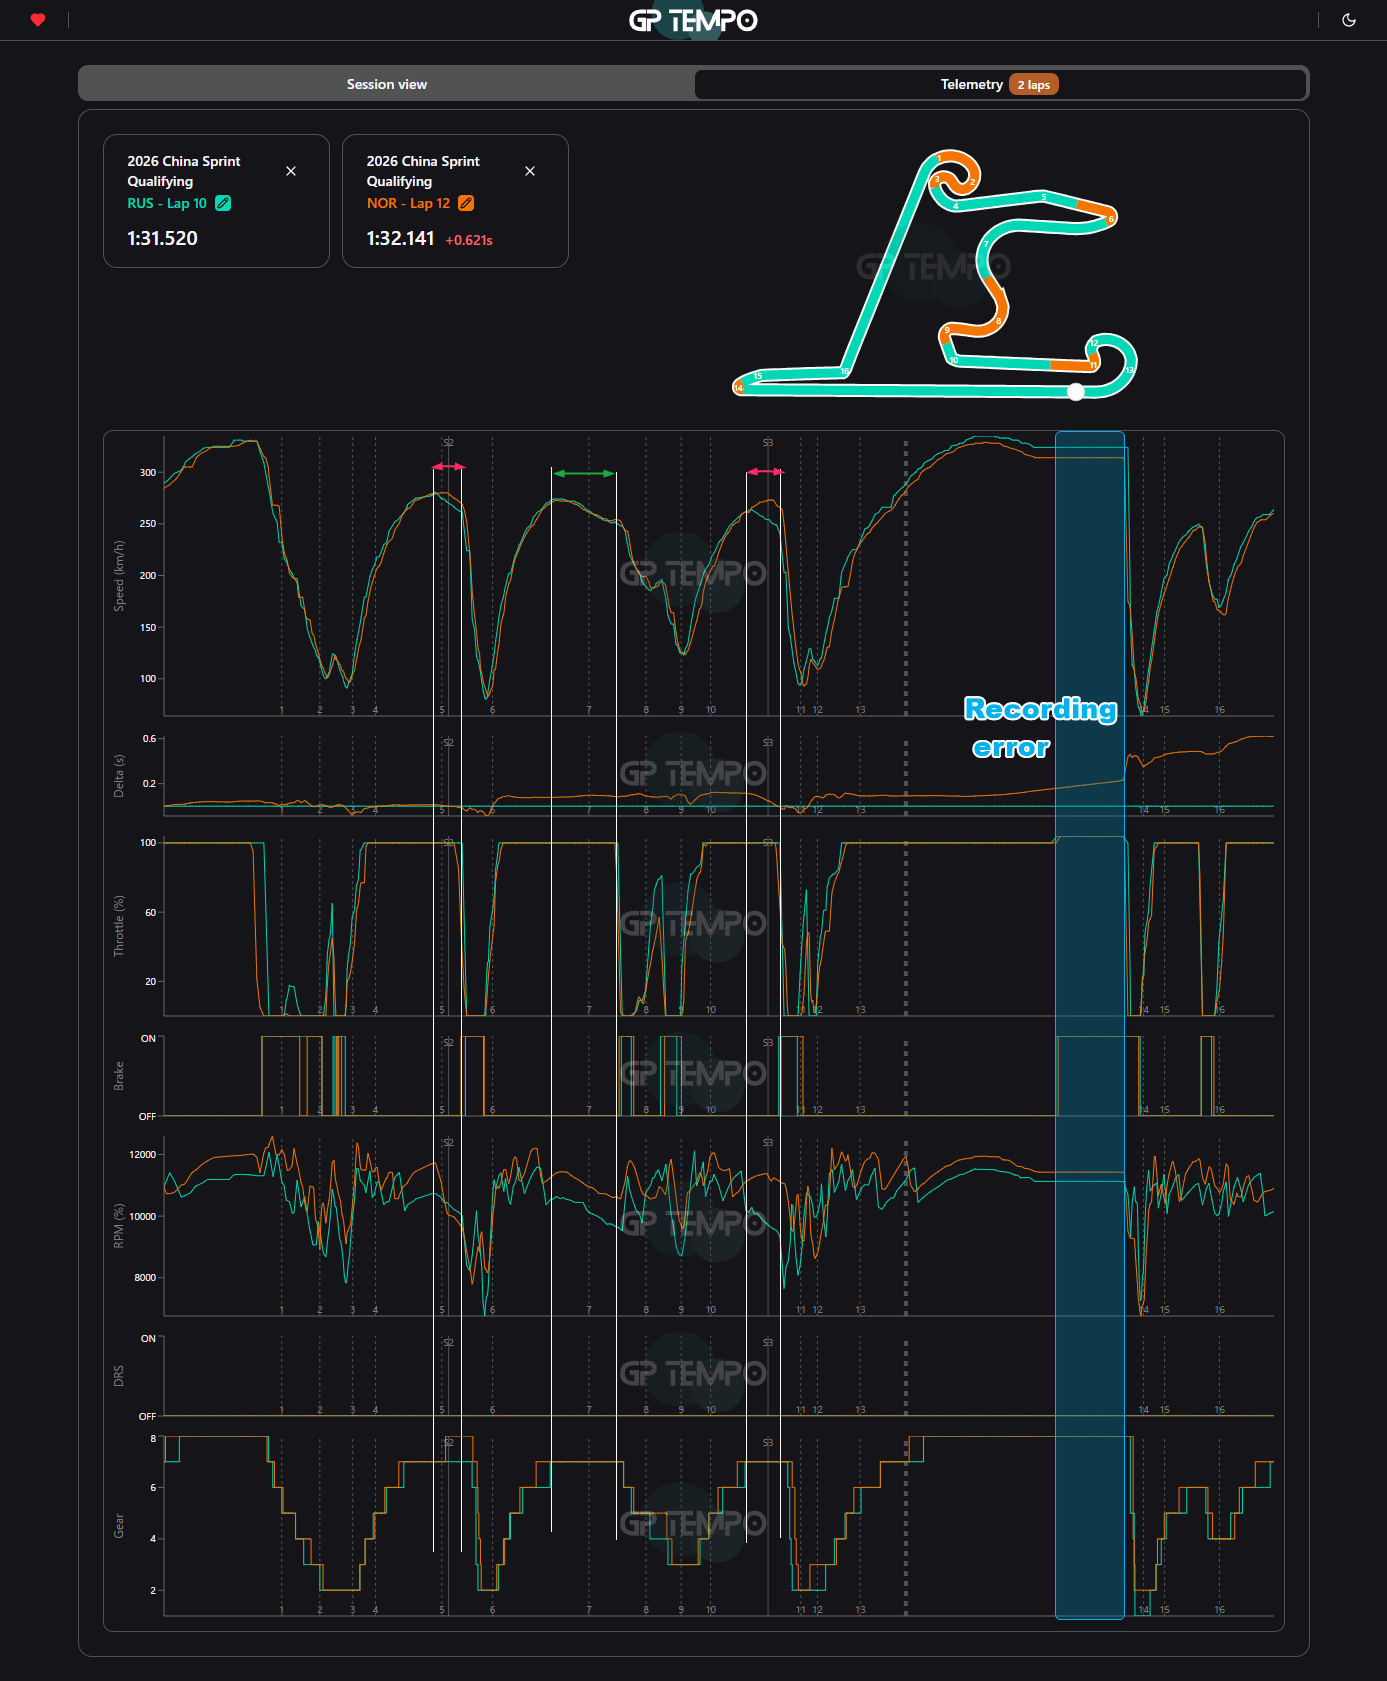Select the turn 6 marker on the track map

click(1111, 218)
